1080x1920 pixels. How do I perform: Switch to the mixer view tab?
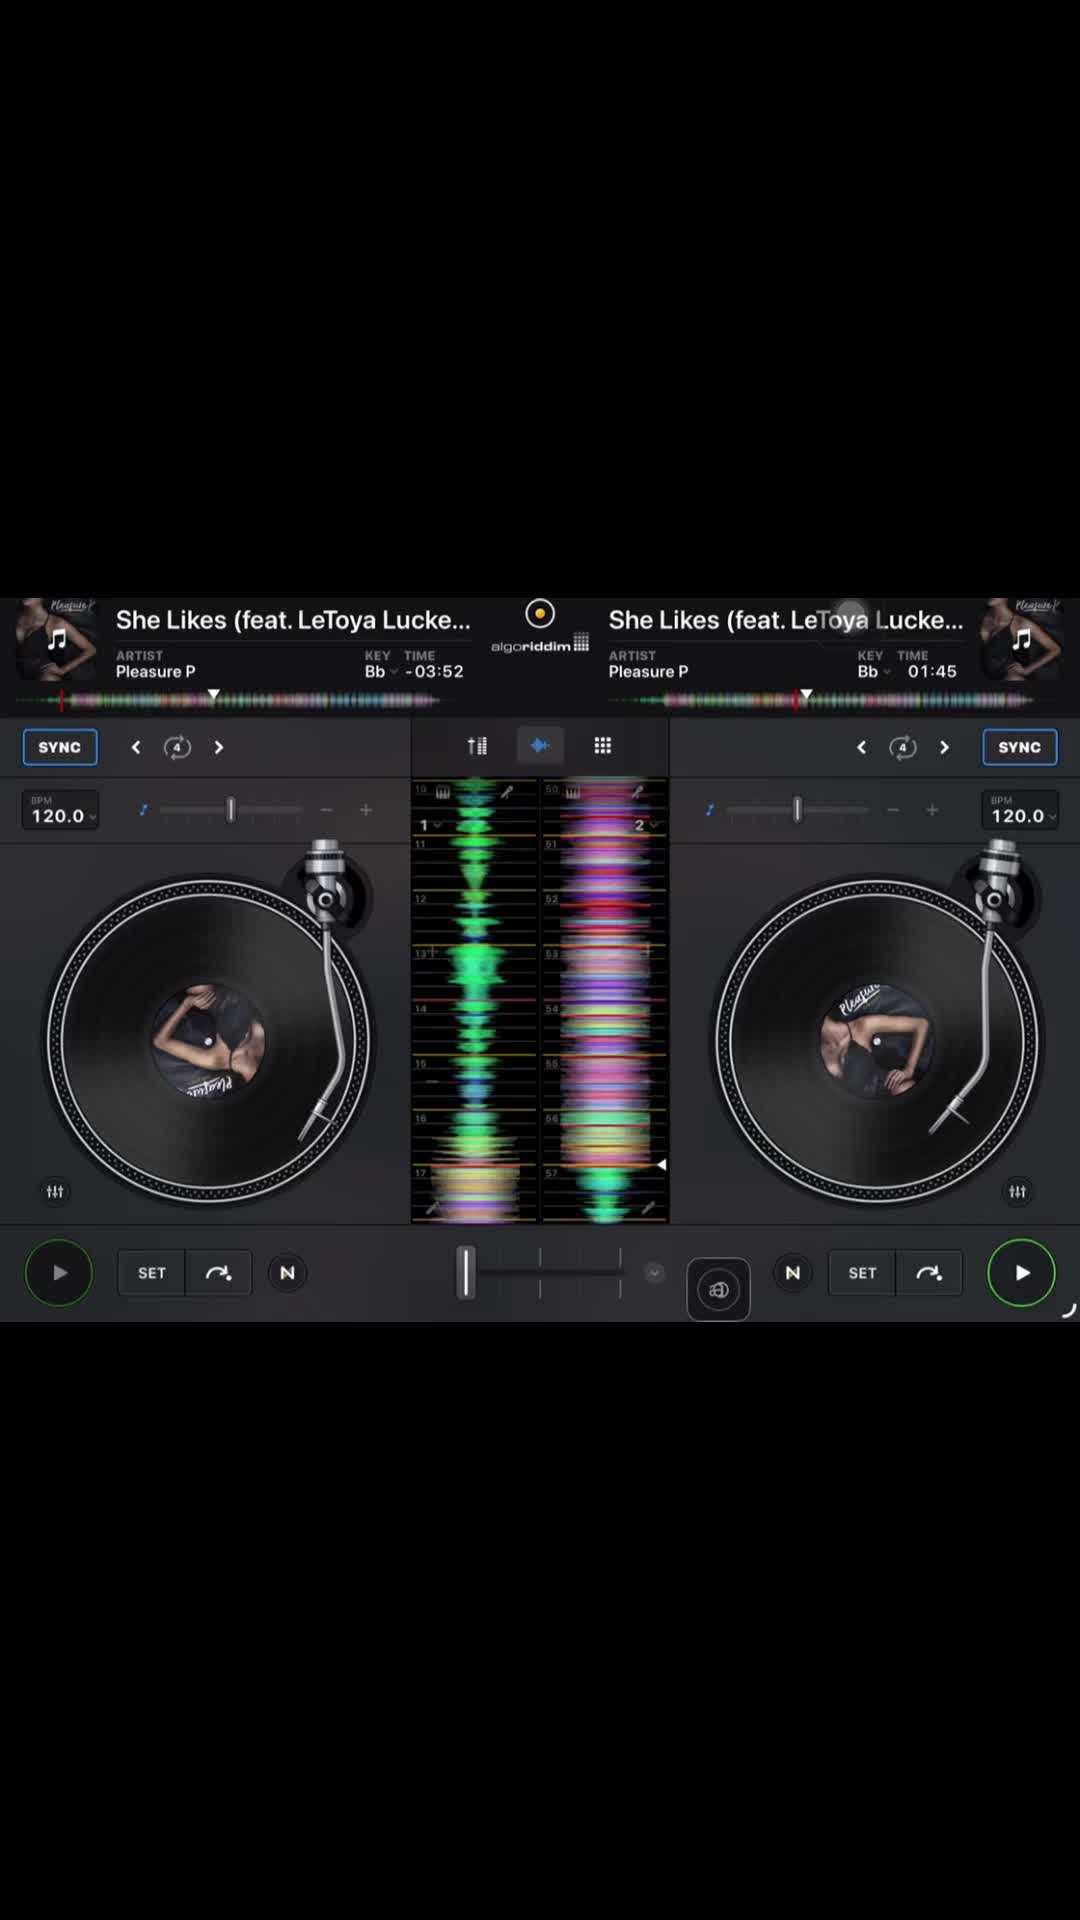pyautogui.click(x=478, y=746)
